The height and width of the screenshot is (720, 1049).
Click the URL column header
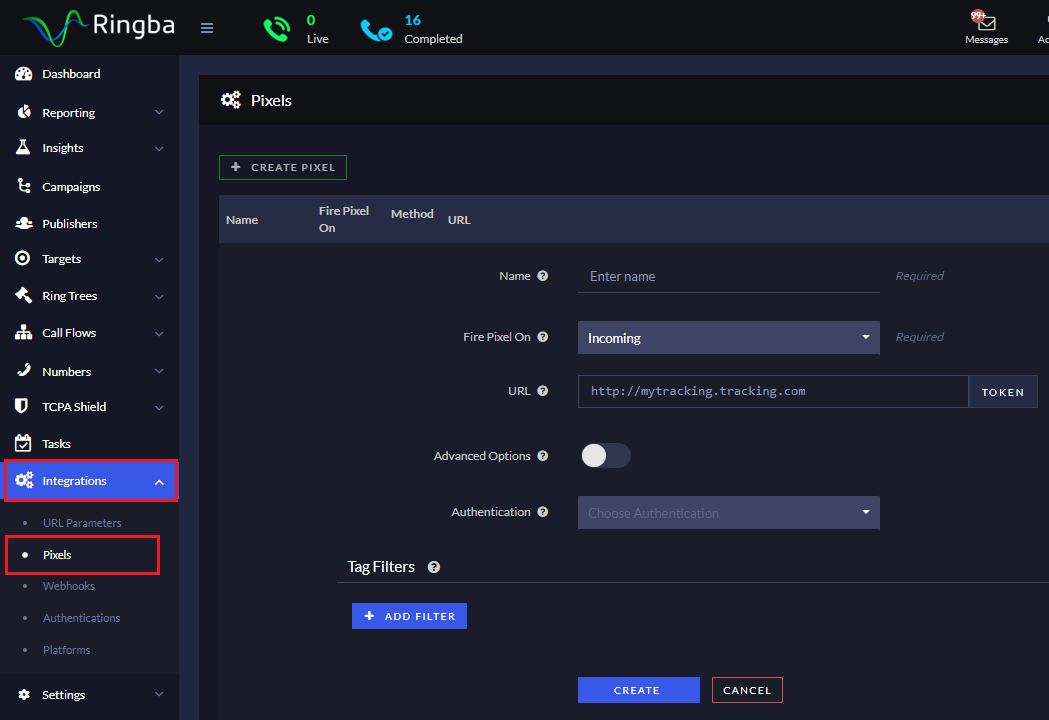click(x=459, y=219)
